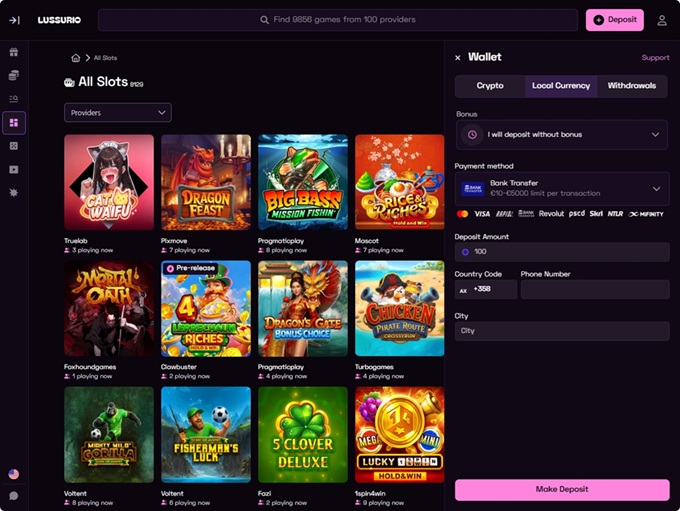The width and height of the screenshot is (680, 511).
Task: Choose the Skrill payment option
Action: pyautogui.click(x=596, y=214)
